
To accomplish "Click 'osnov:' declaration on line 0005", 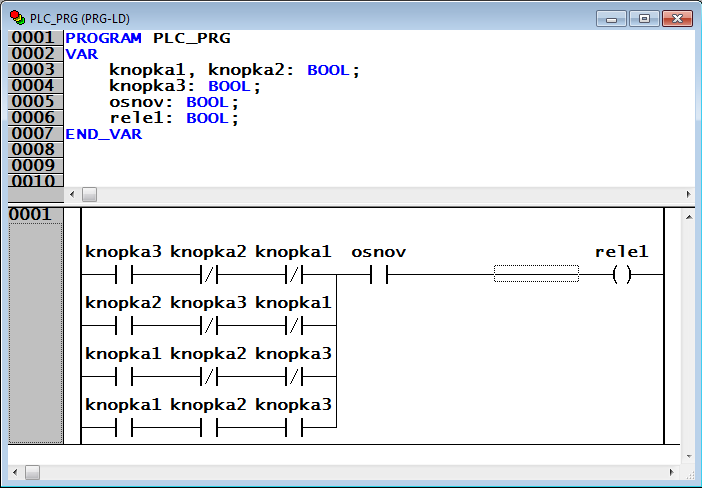I will point(141,102).
